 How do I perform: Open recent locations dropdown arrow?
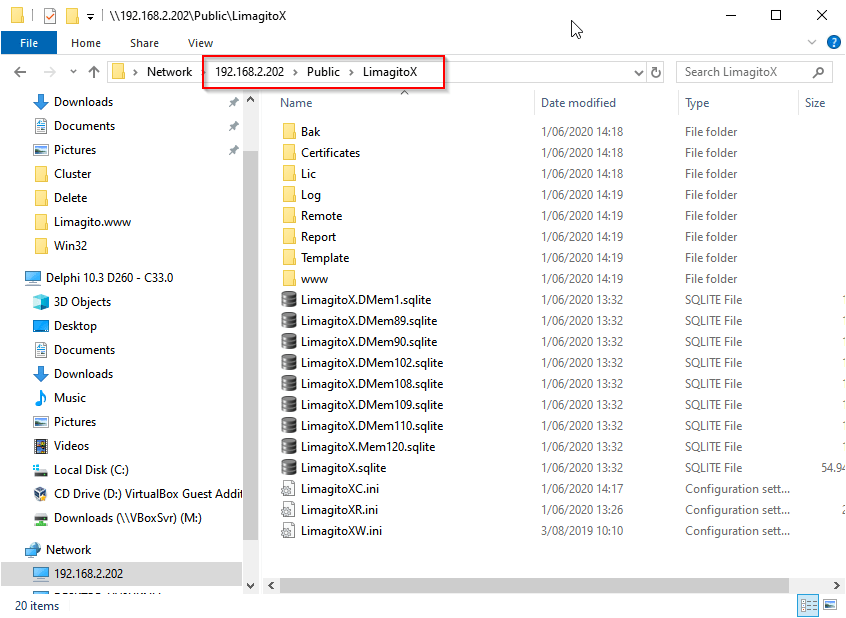[73, 72]
